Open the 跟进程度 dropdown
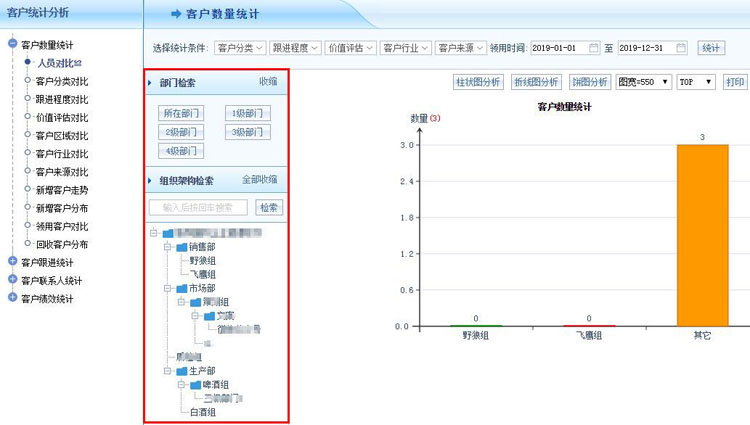The image size is (750, 425). tap(295, 48)
